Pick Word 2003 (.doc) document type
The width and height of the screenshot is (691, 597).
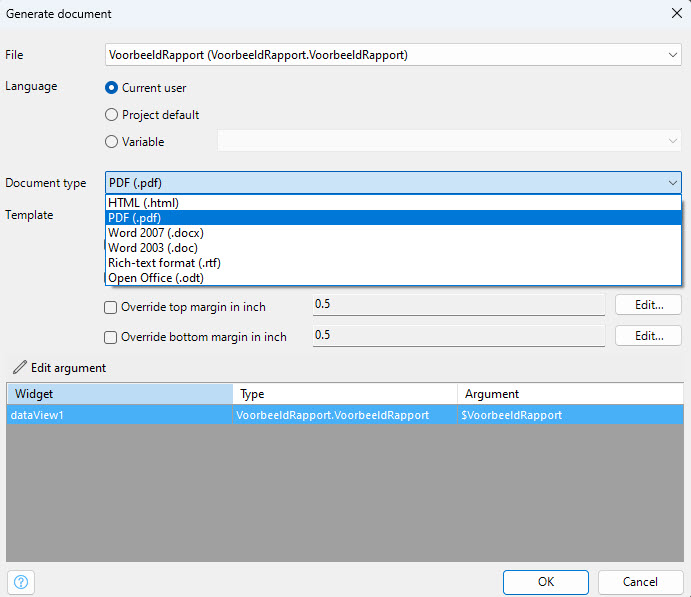click(x=152, y=248)
